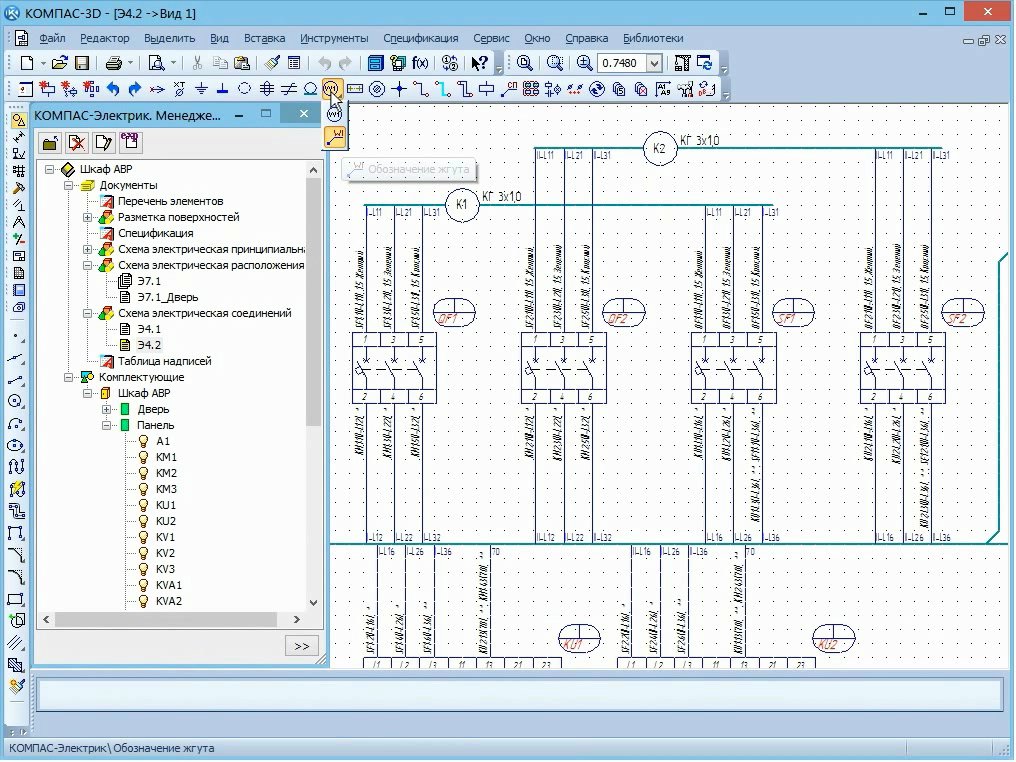Open the Инструменты menu
The height and width of the screenshot is (762, 1016).
click(334, 38)
